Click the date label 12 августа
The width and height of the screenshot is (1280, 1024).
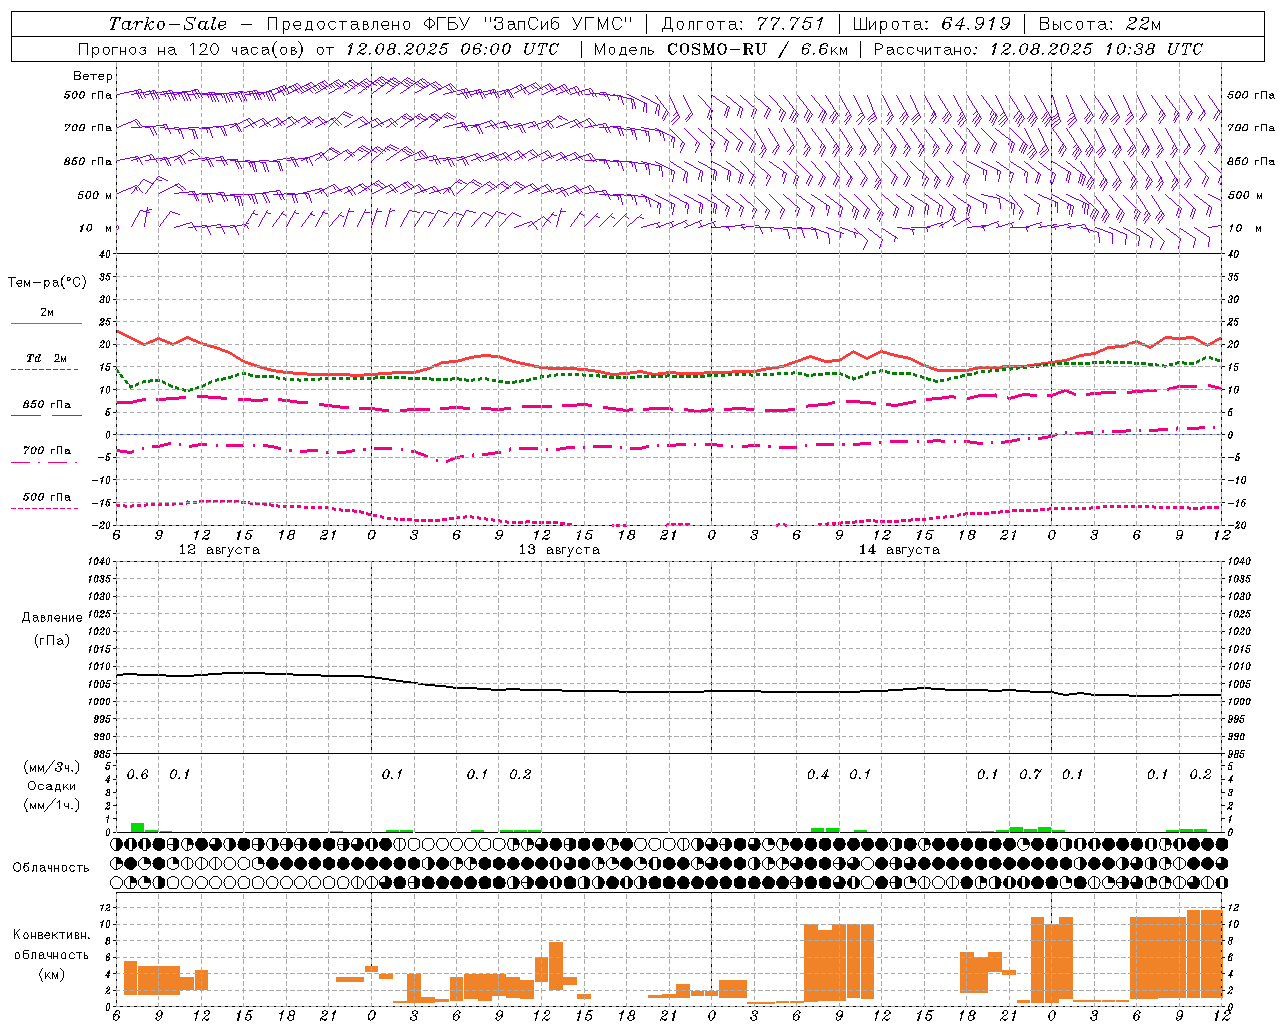219,550
